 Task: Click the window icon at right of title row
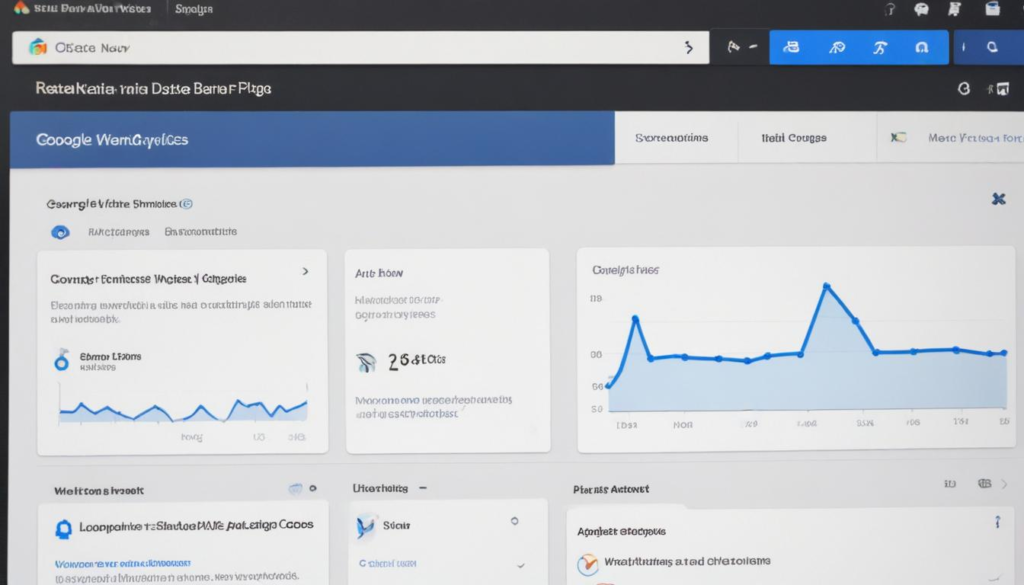1002,89
